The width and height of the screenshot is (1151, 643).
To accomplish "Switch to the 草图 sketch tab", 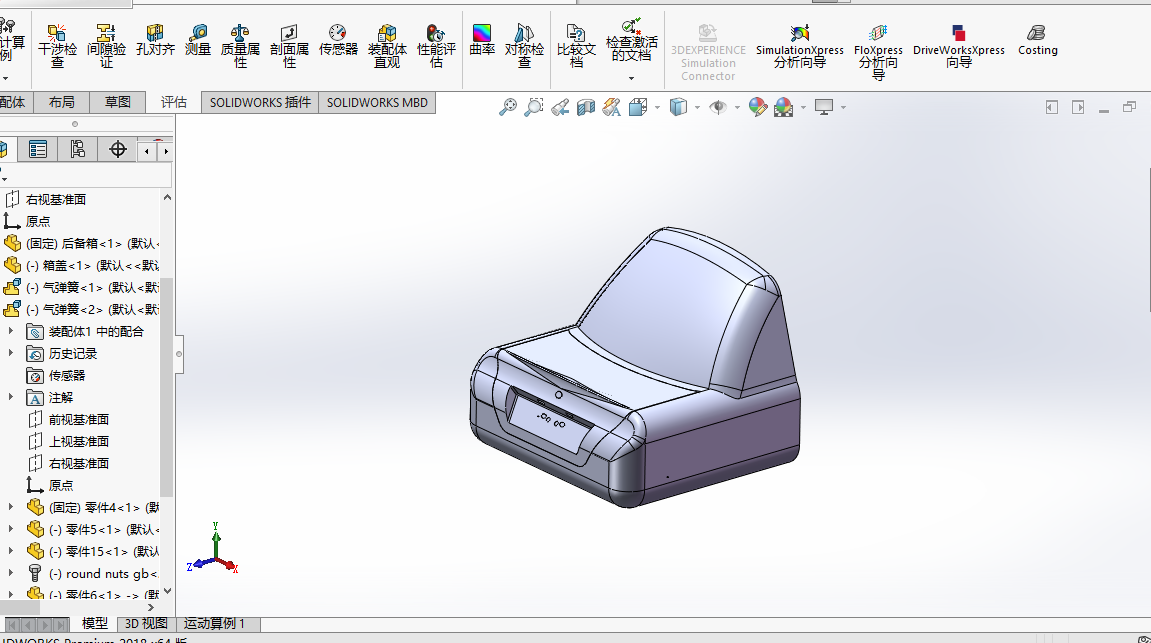I will pos(118,102).
